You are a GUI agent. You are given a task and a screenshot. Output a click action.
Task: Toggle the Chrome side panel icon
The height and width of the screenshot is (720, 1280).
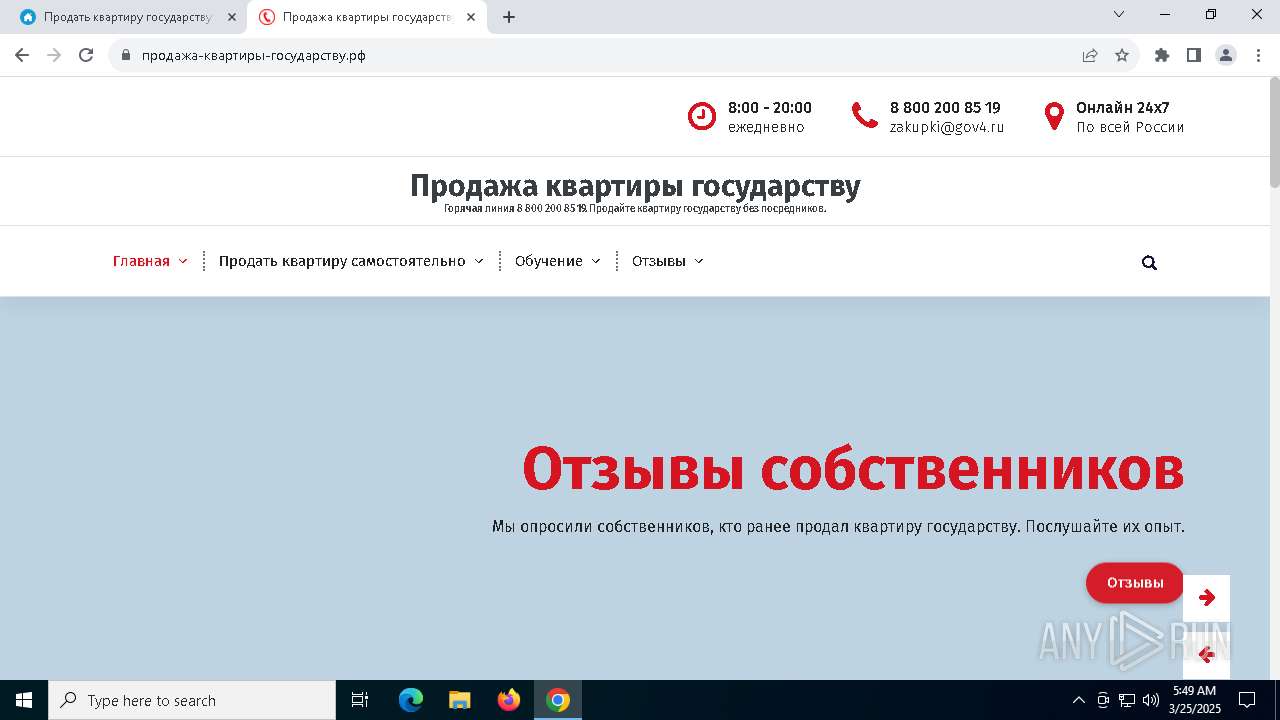point(1194,55)
